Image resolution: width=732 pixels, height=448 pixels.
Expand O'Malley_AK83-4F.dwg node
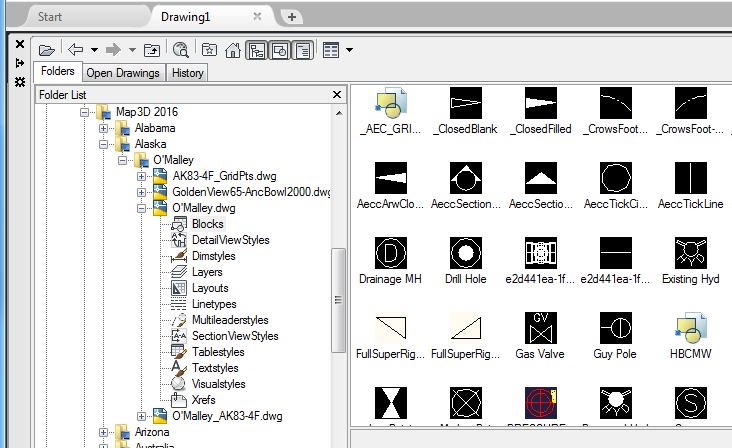(x=141, y=416)
